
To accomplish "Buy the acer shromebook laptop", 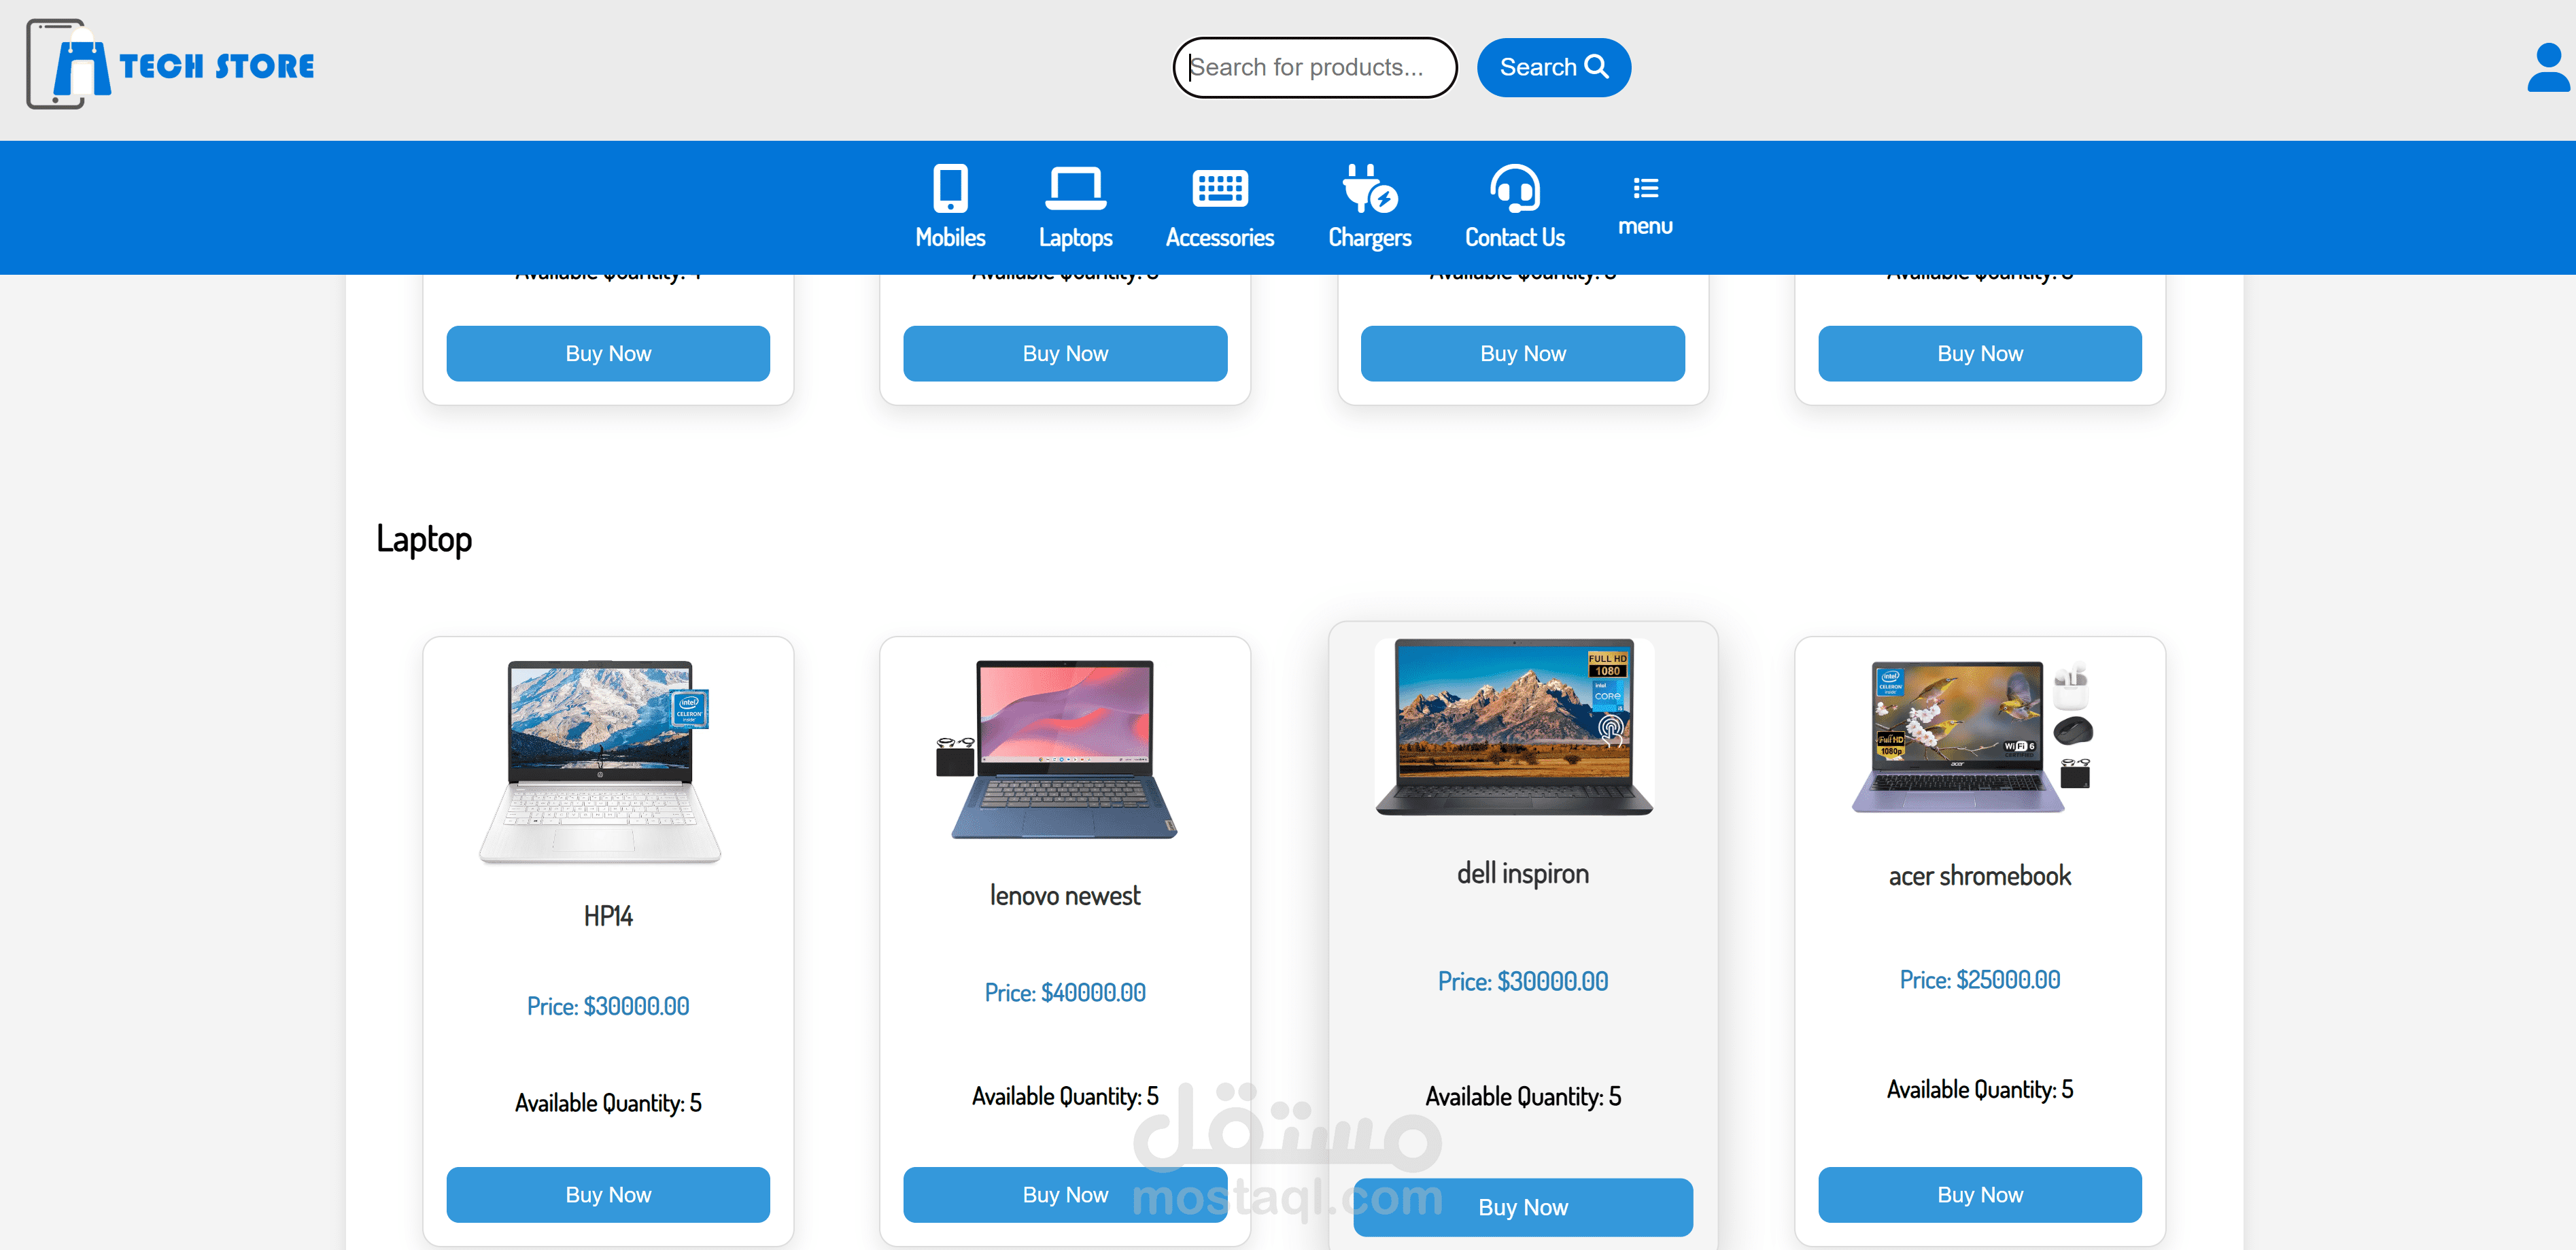I will pos(1979,1194).
